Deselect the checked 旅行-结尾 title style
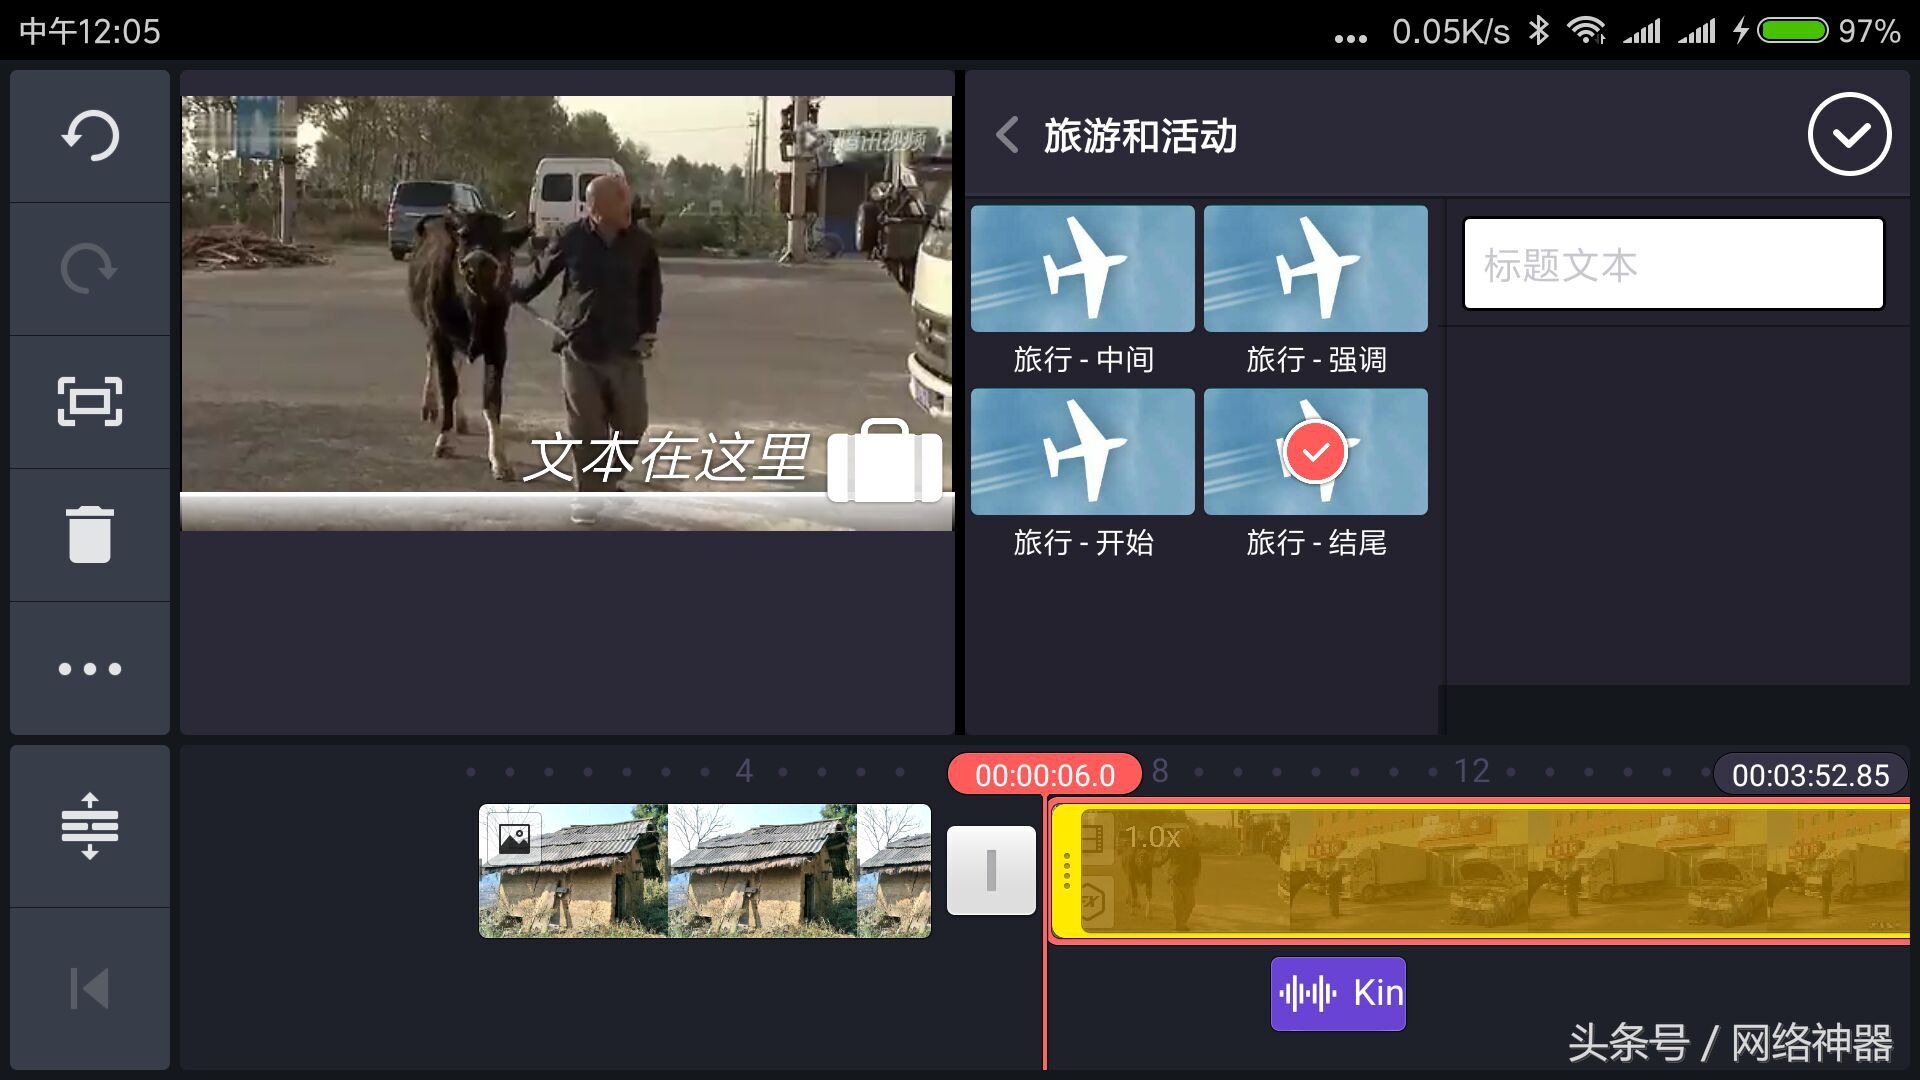The width and height of the screenshot is (1920, 1080). coord(1315,451)
